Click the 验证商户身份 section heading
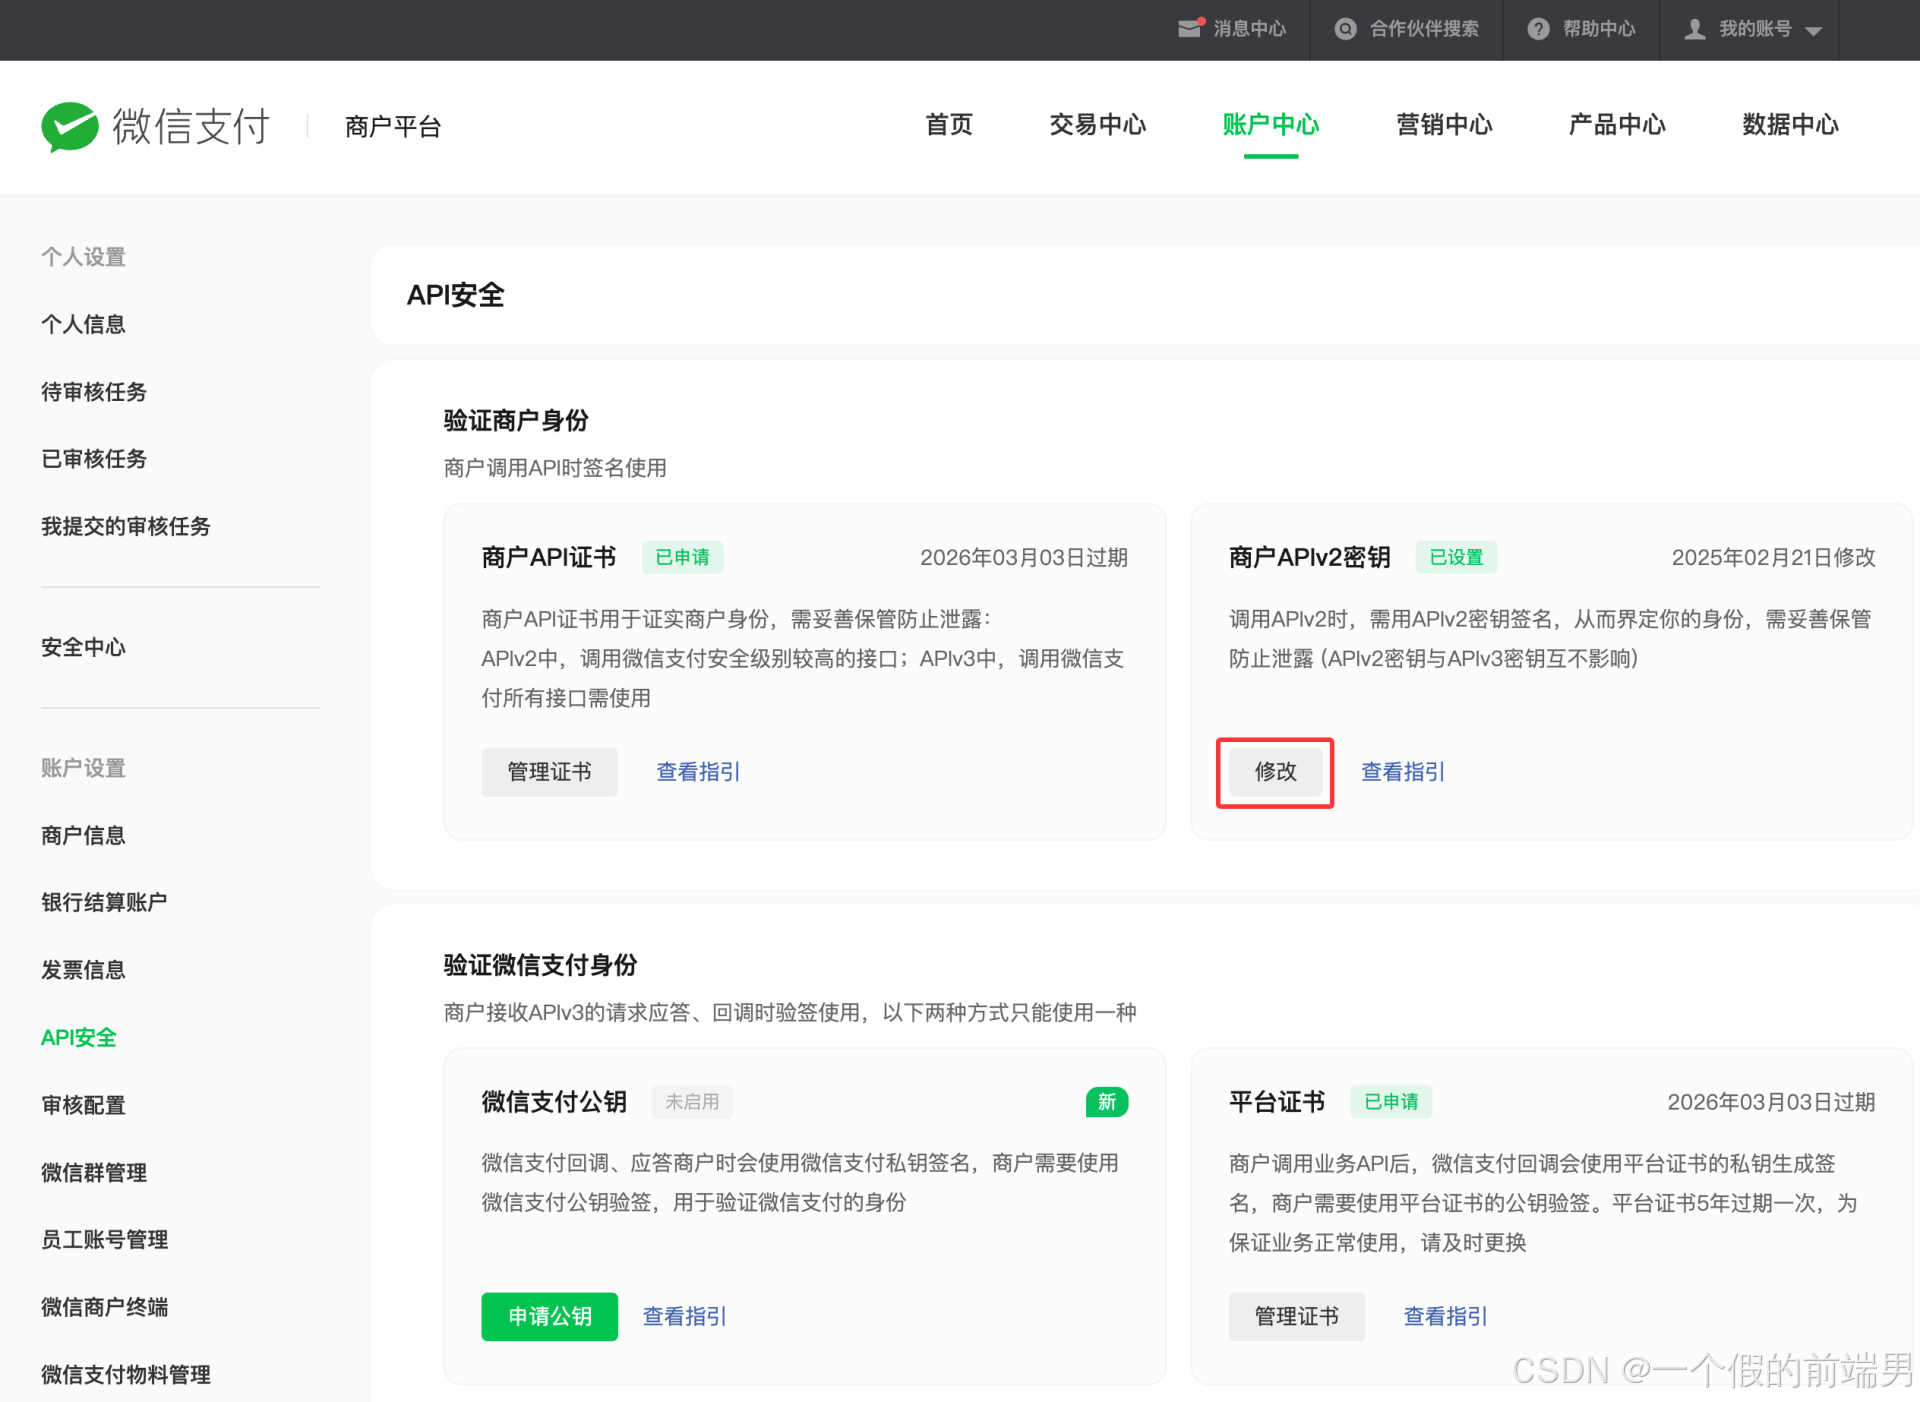1920x1402 pixels. tap(516, 420)
